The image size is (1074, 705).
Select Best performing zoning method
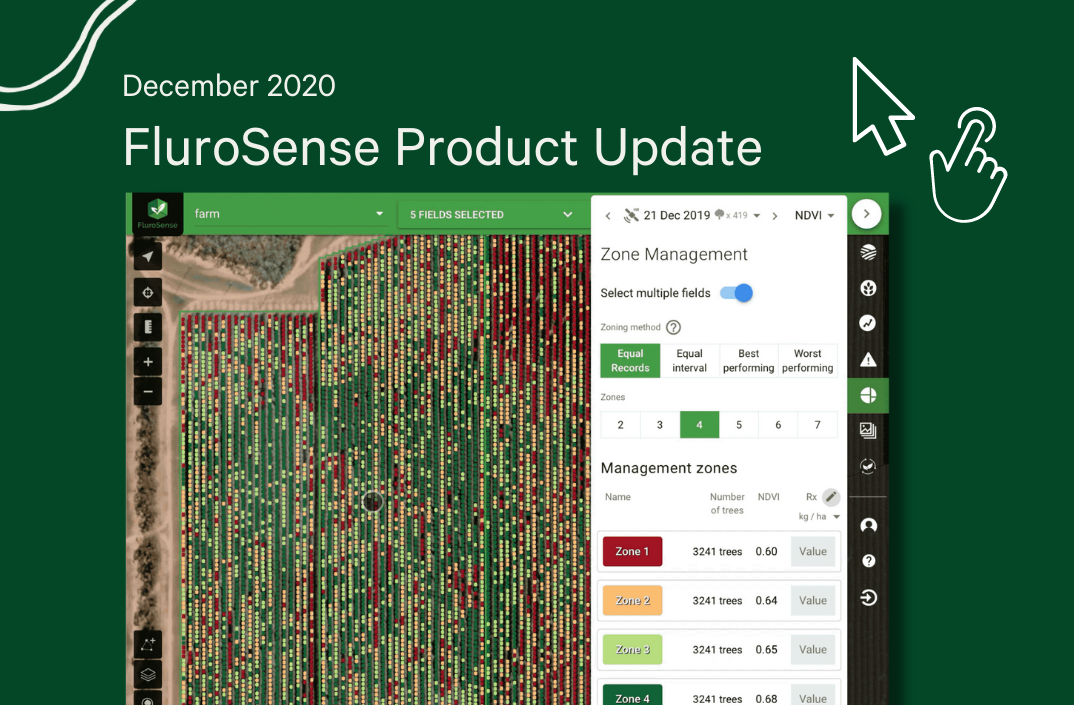[x=749, y=360]
